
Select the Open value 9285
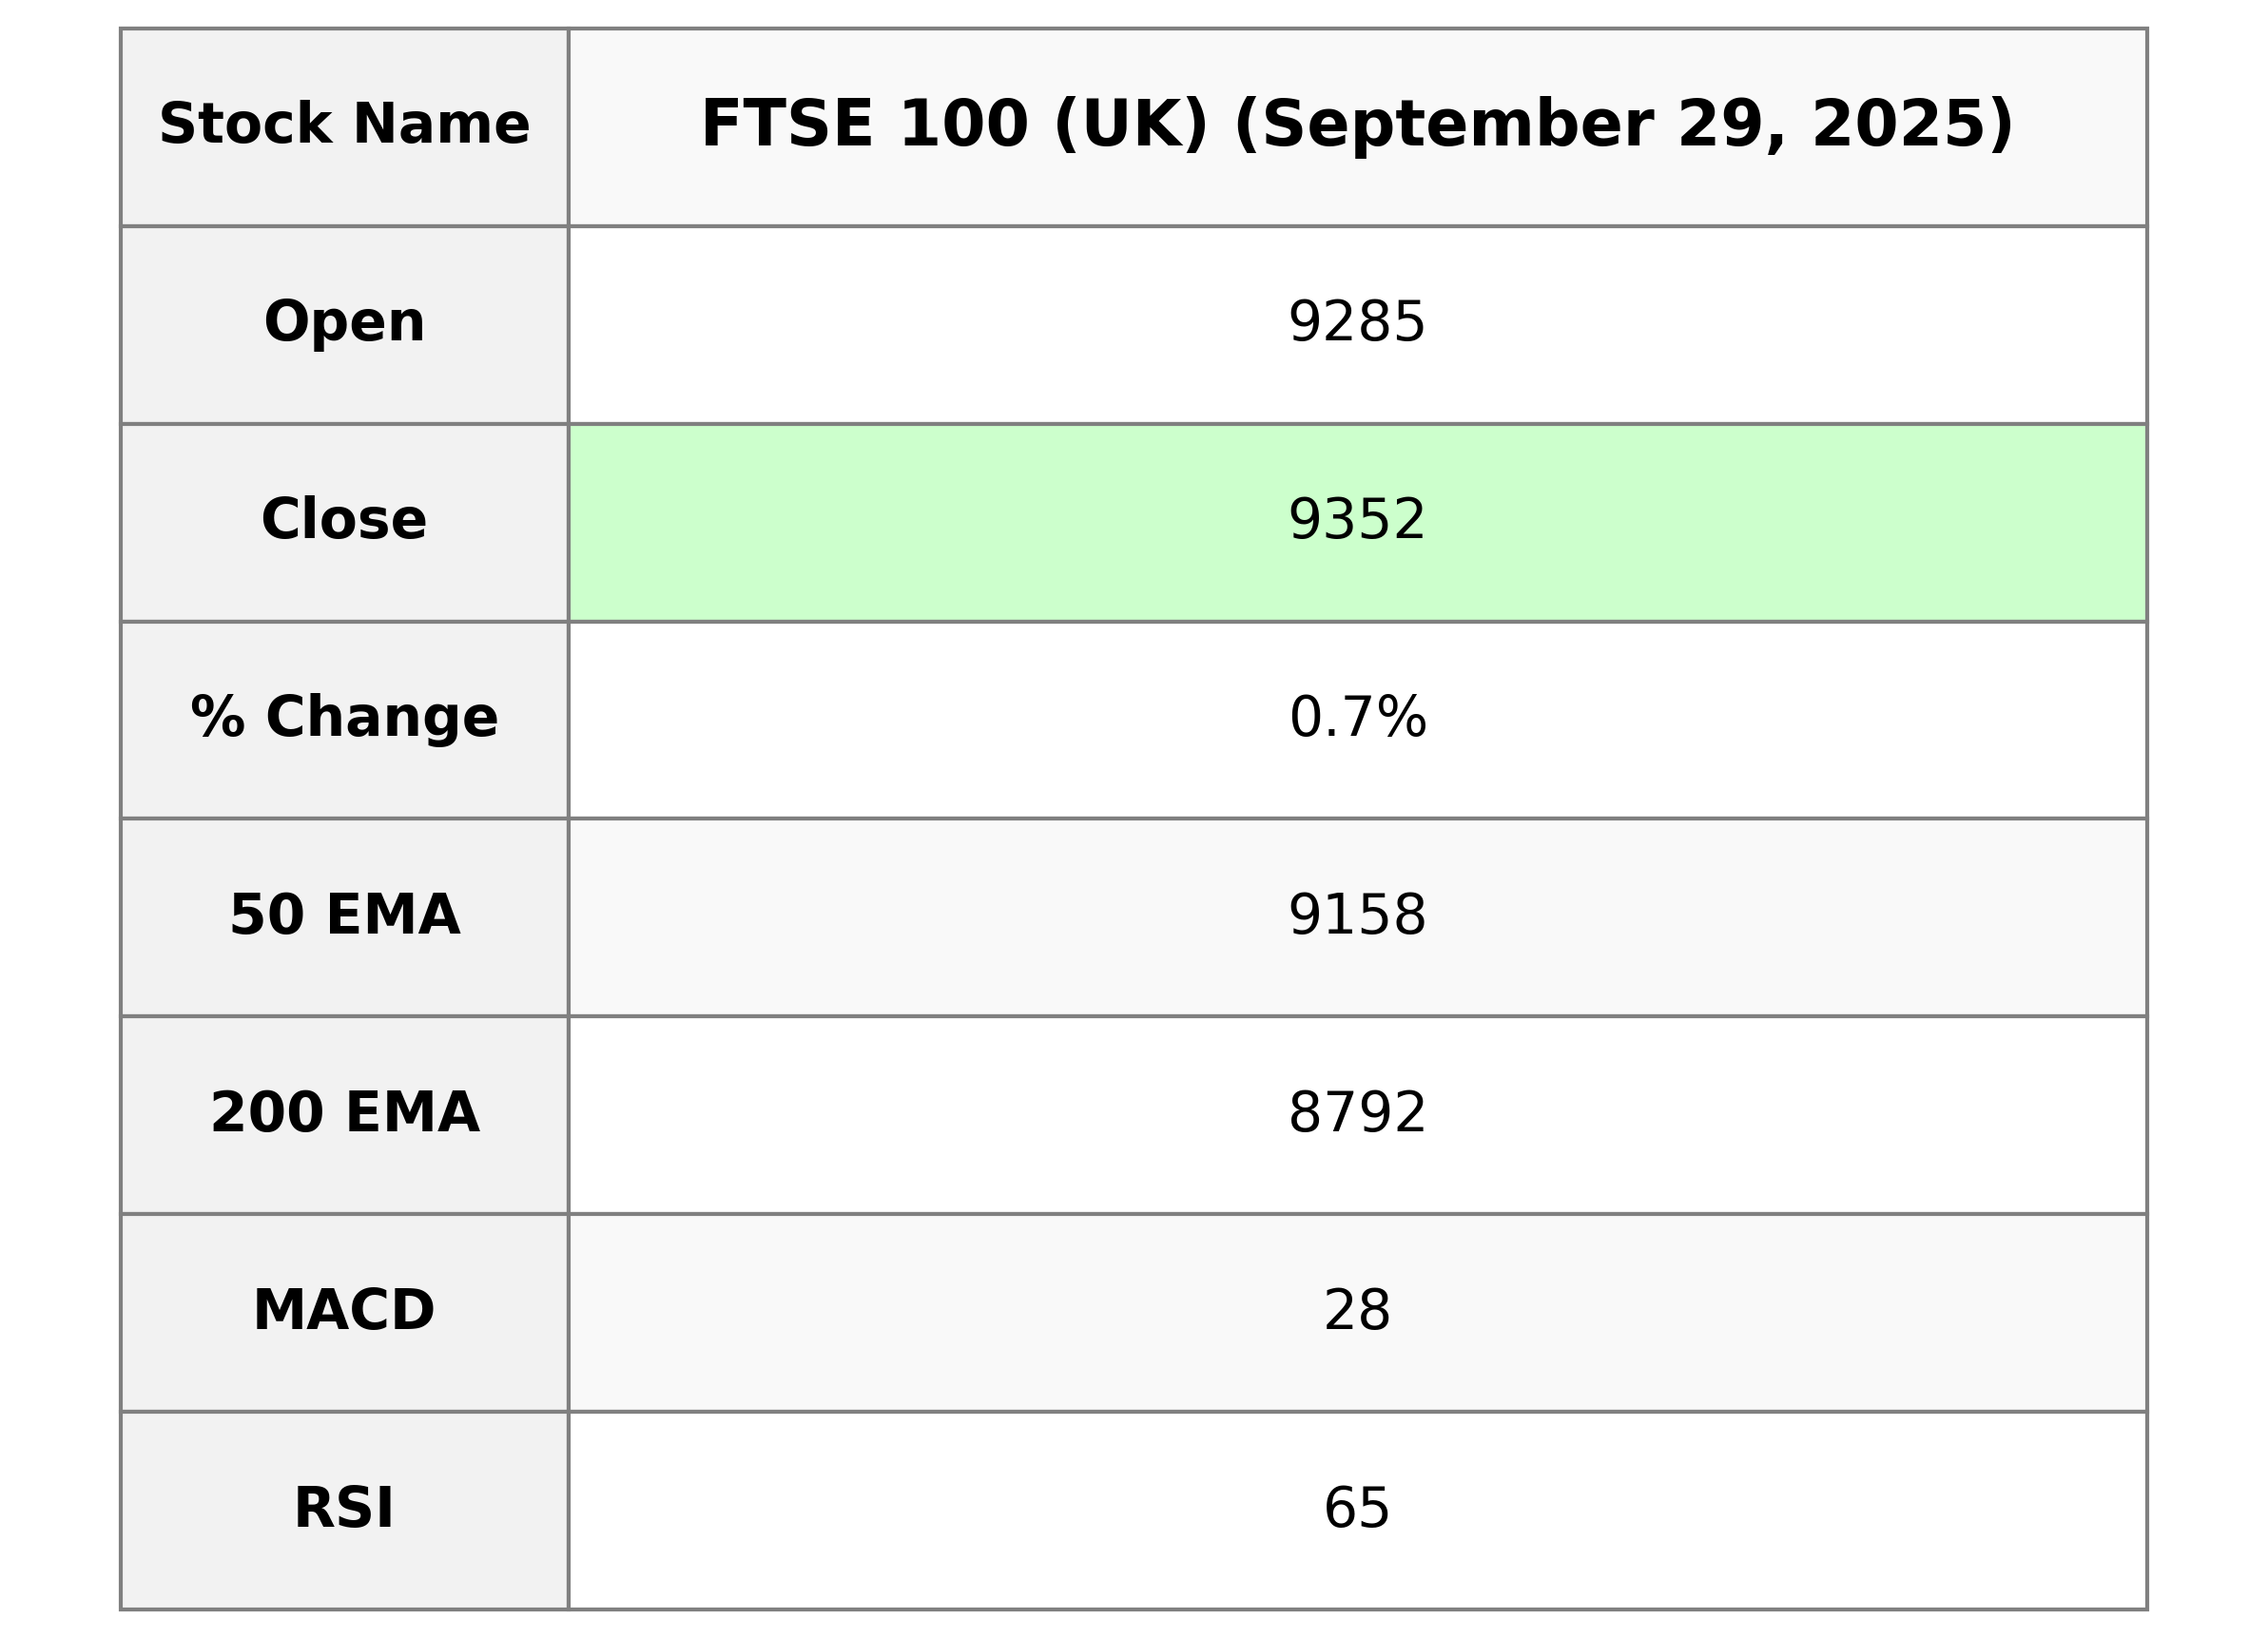tap(1356, 323)
